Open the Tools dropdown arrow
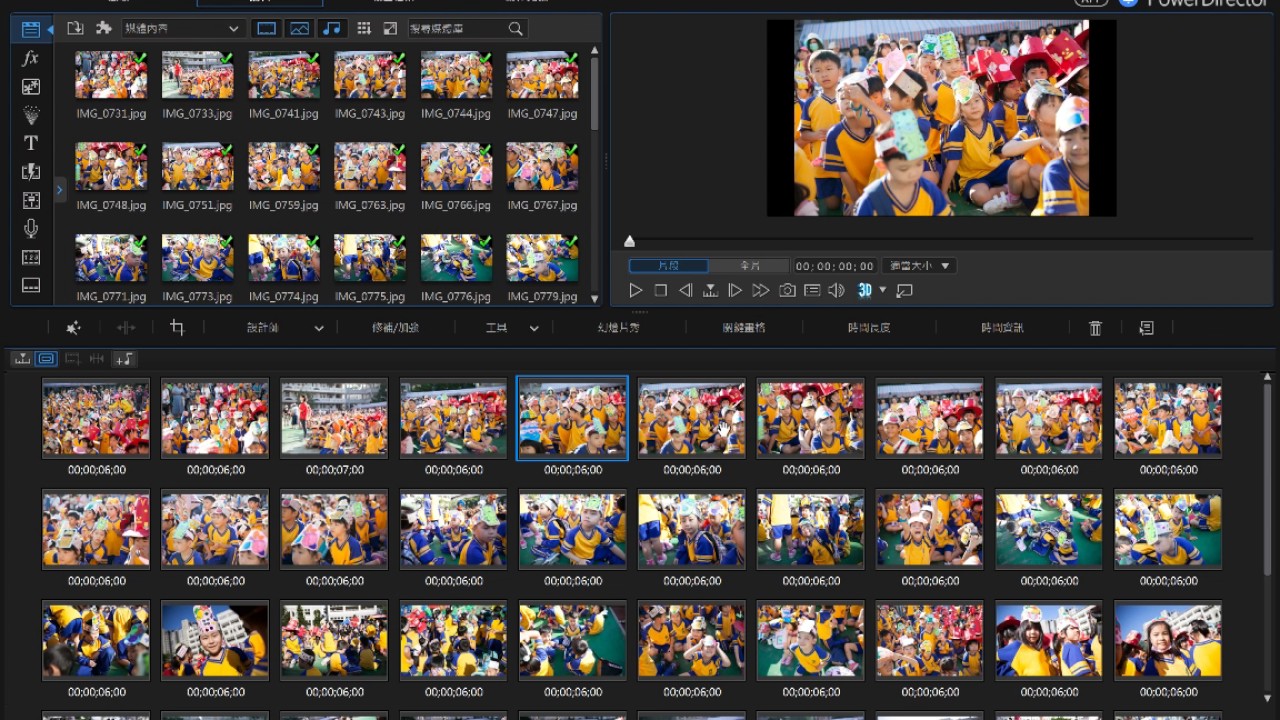This screenshot has width=1280, height=720. pos(534,328)
